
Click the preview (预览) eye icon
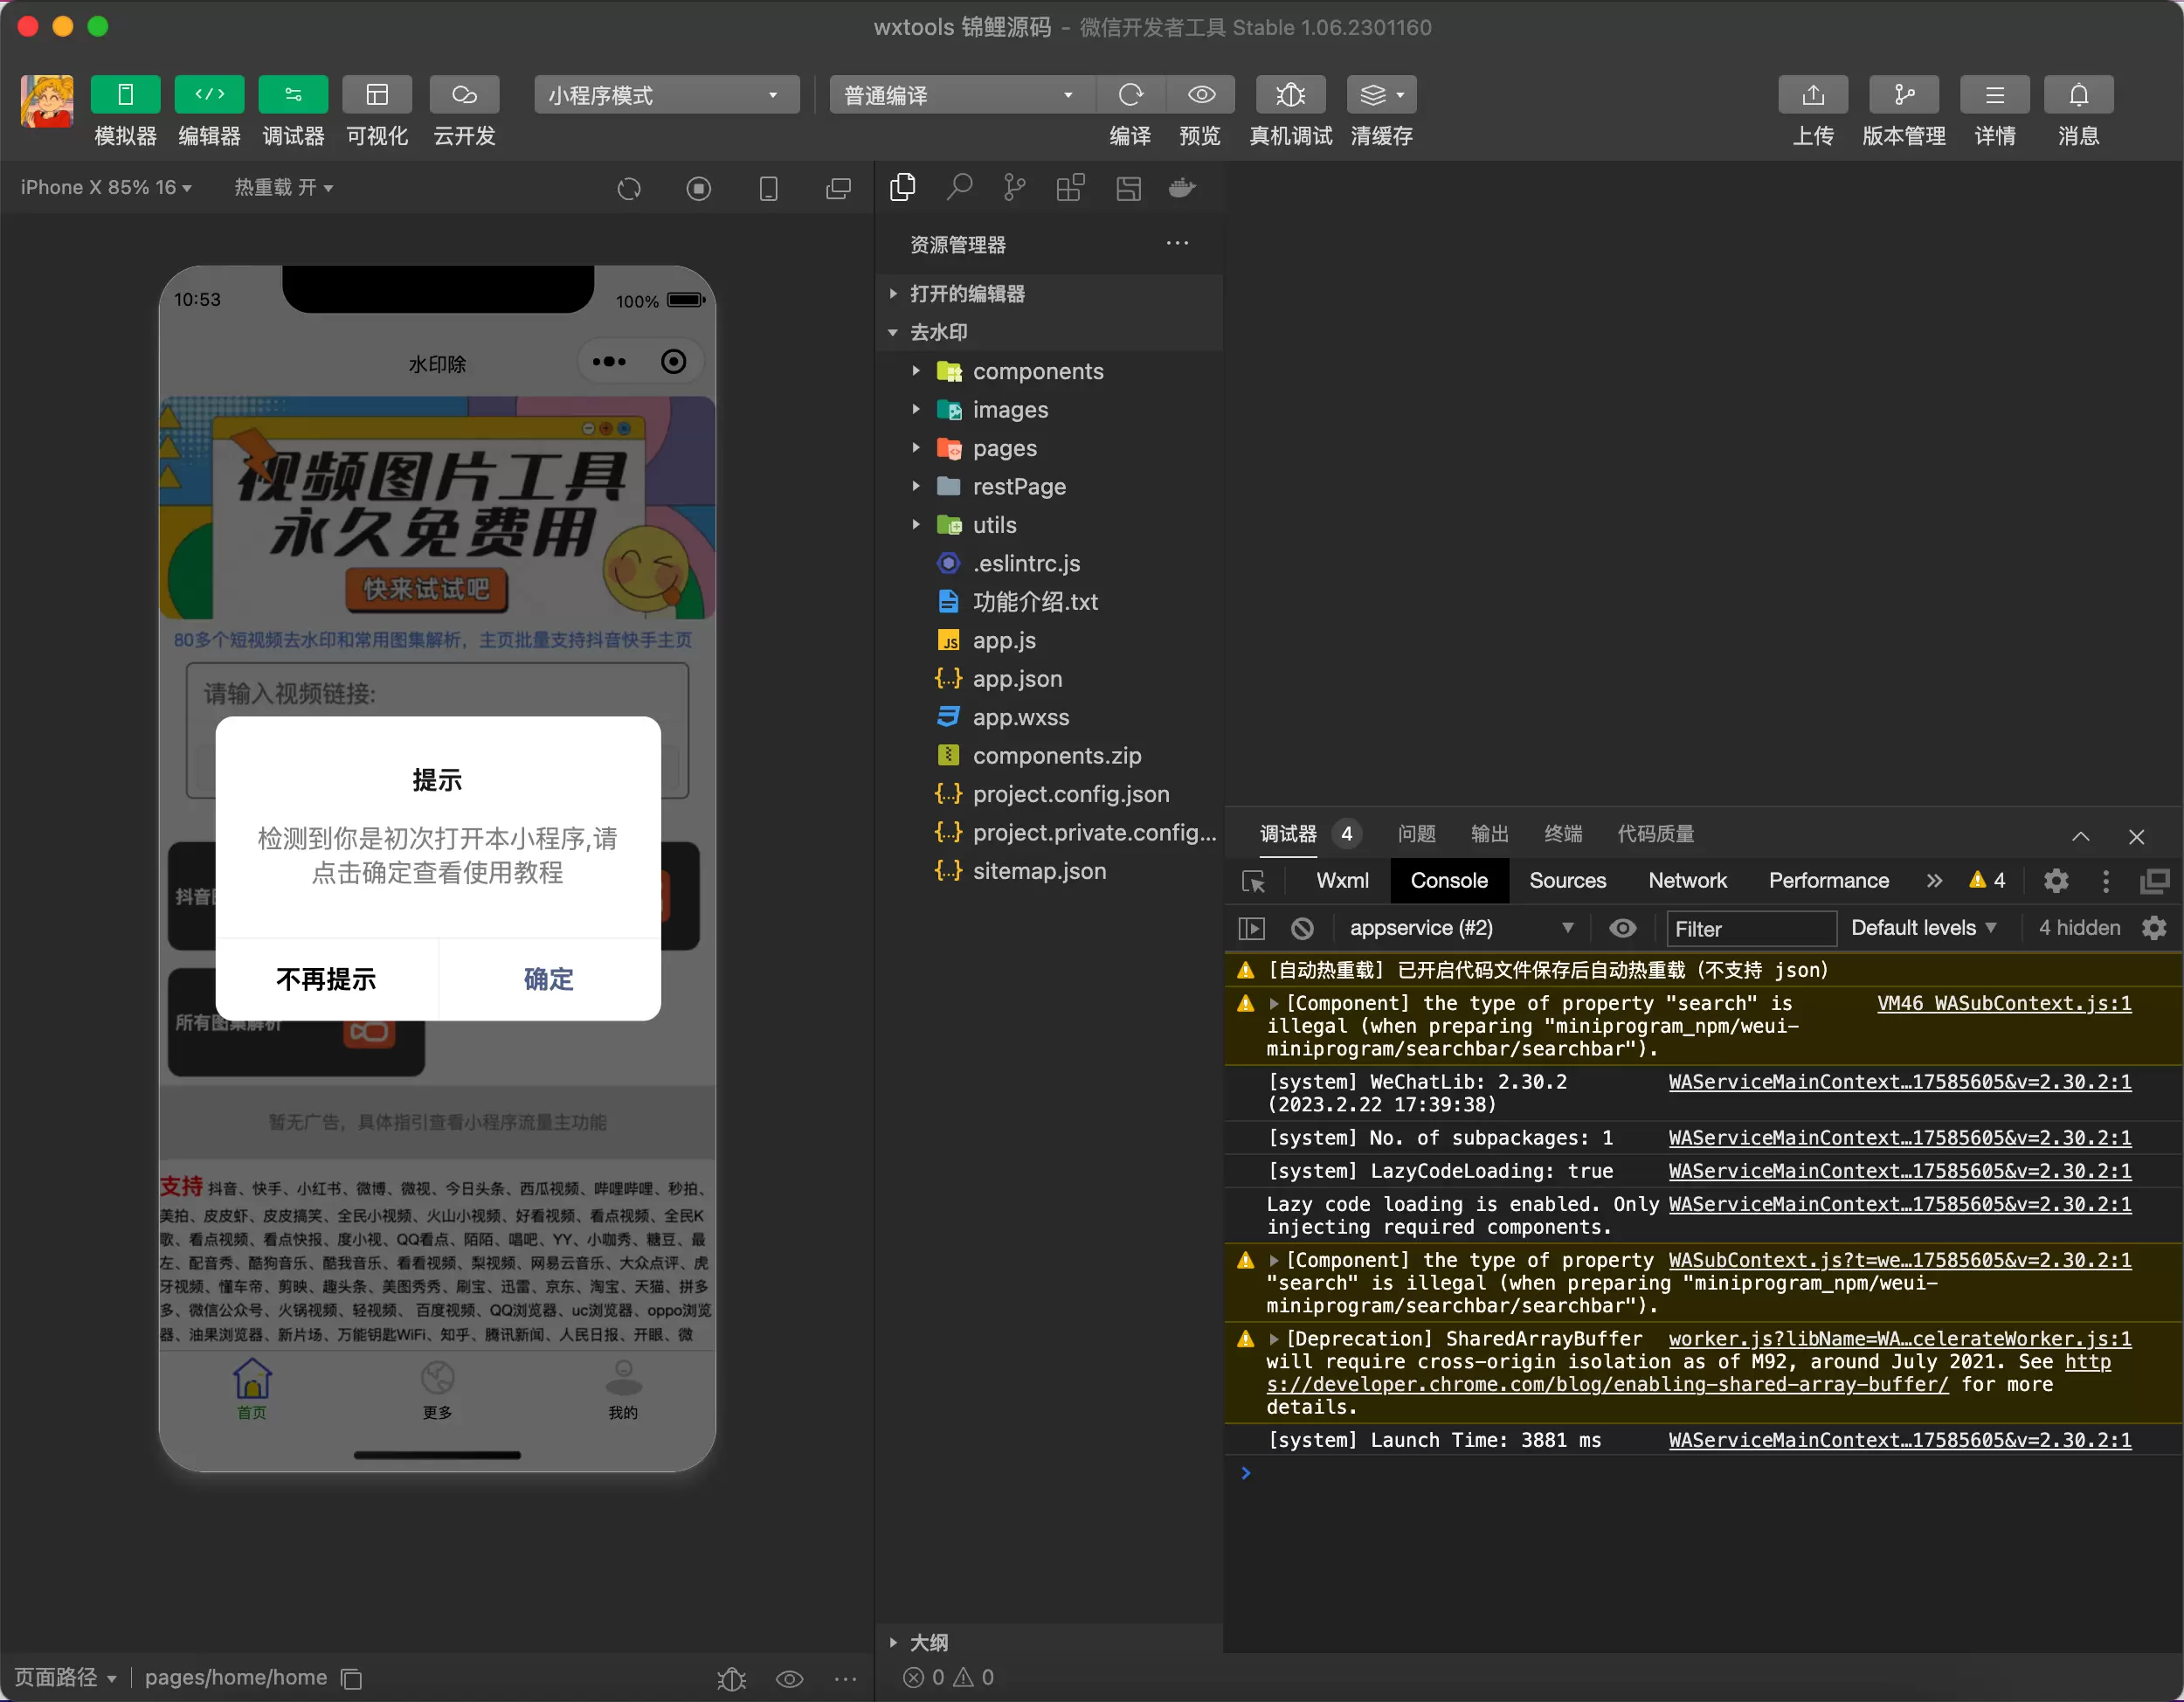(x=1201, y=95)
